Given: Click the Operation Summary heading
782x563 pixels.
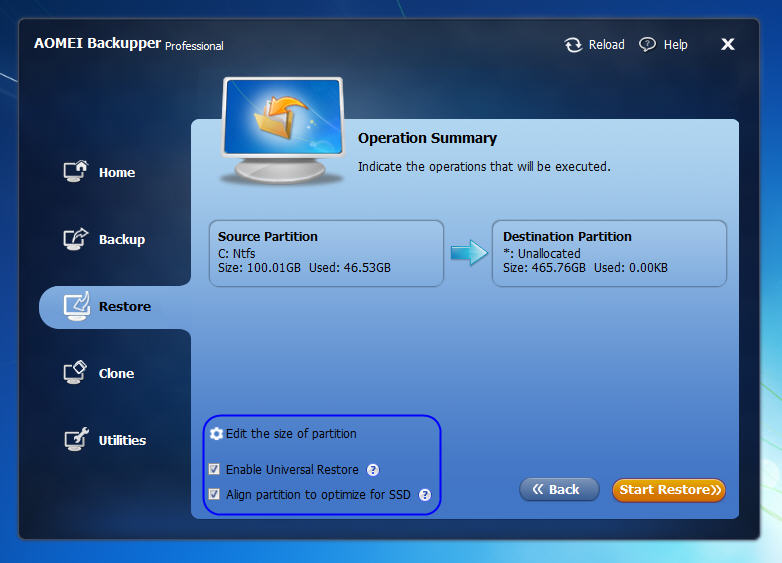Looking at the screenshot, I should (427, 138).
